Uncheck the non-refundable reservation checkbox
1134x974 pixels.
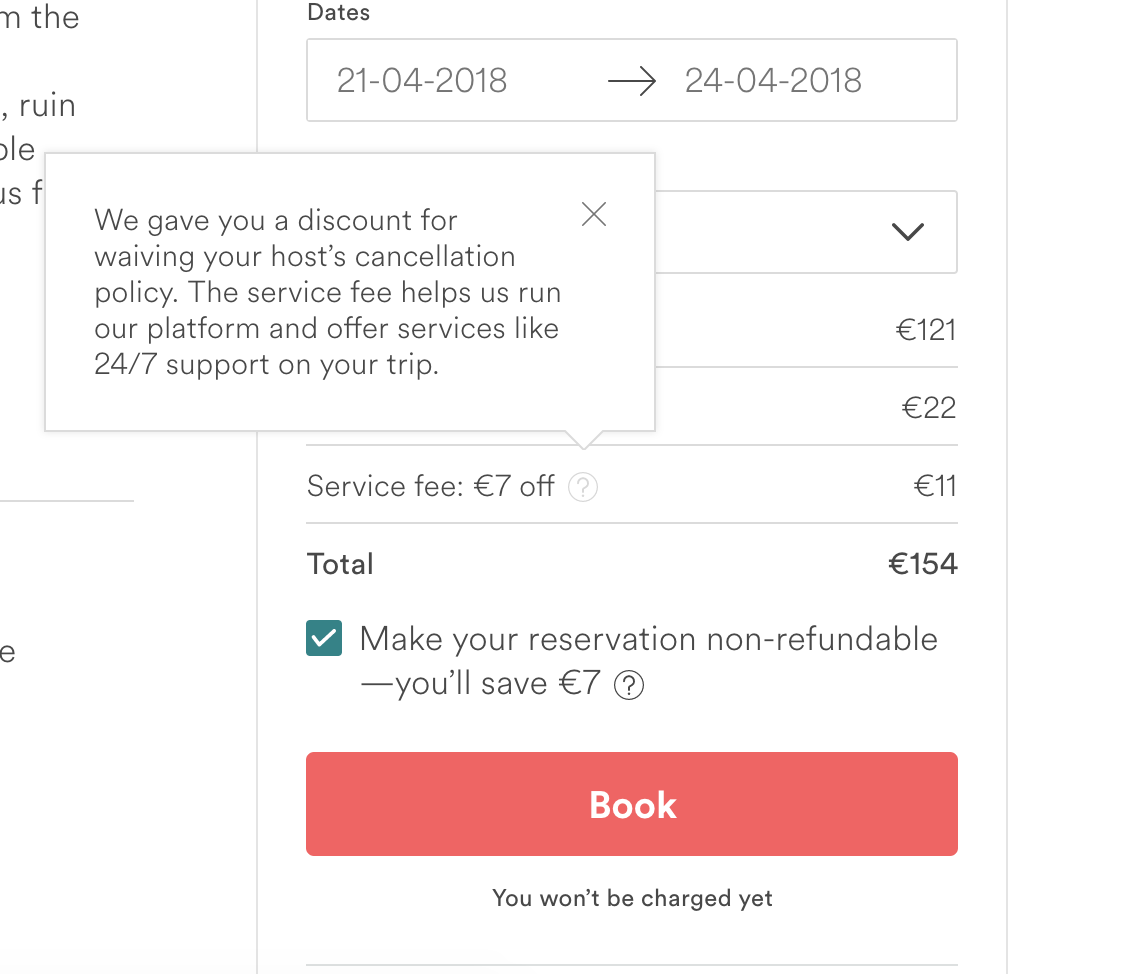tap(324, 639)
